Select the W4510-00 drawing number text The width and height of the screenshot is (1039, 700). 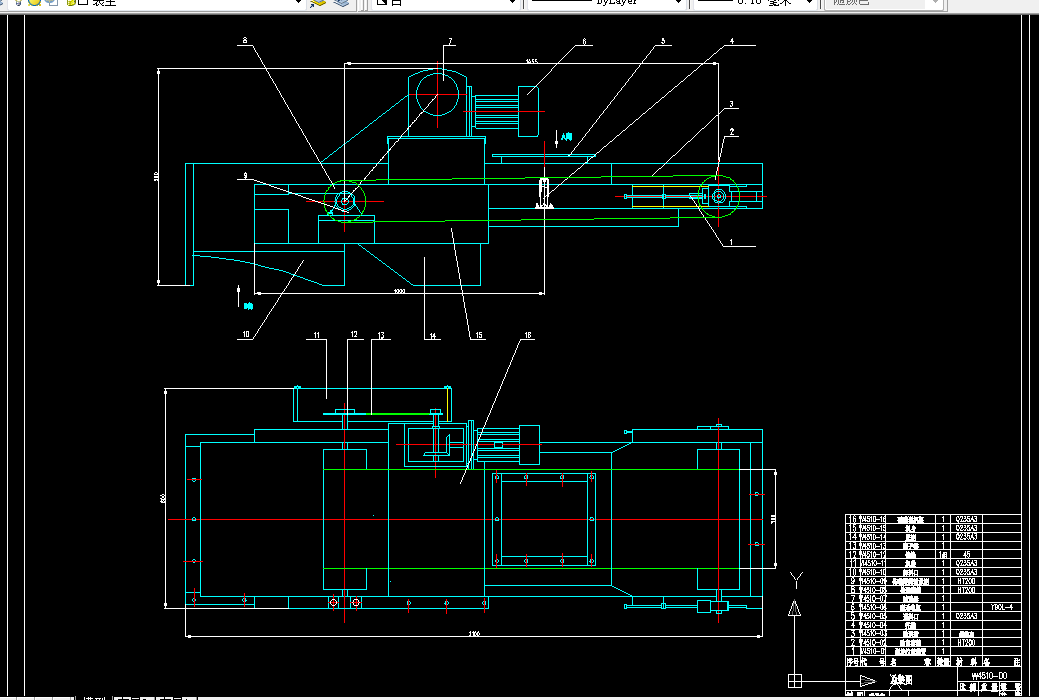[989, 675]
